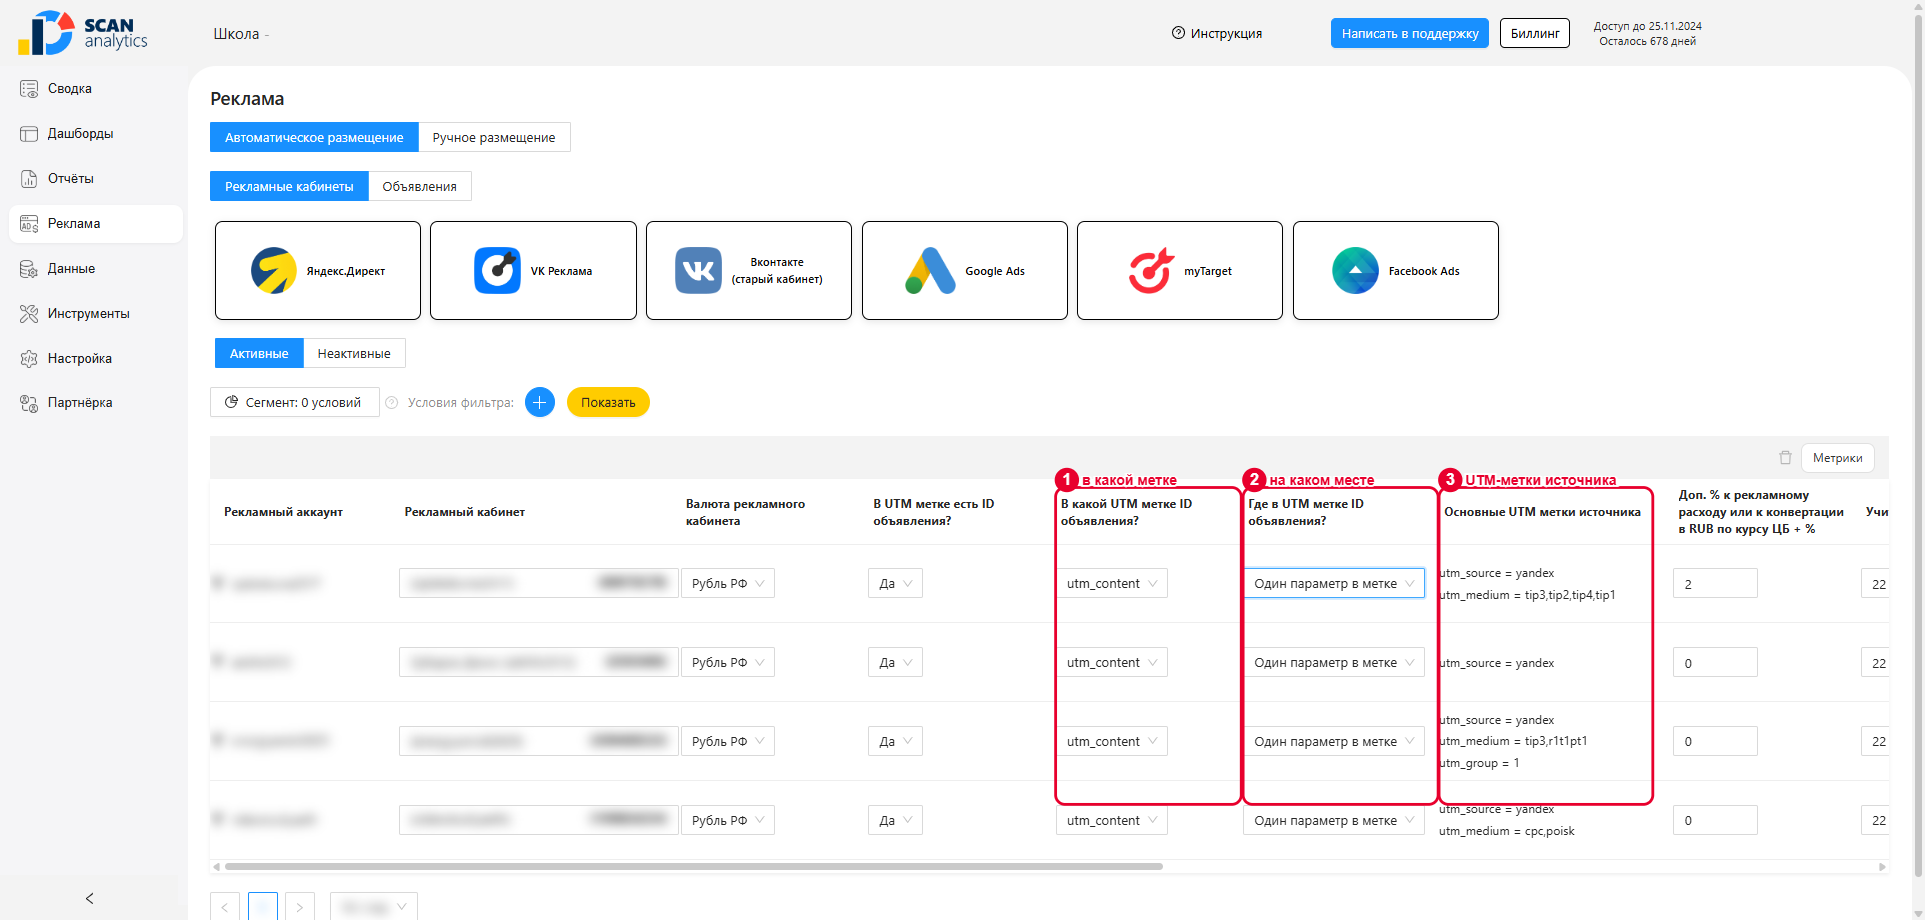Click Доп. % field in utm_group = 1 row
The height and width of the screenshot is (920, 1925).
click(1715, 741)
